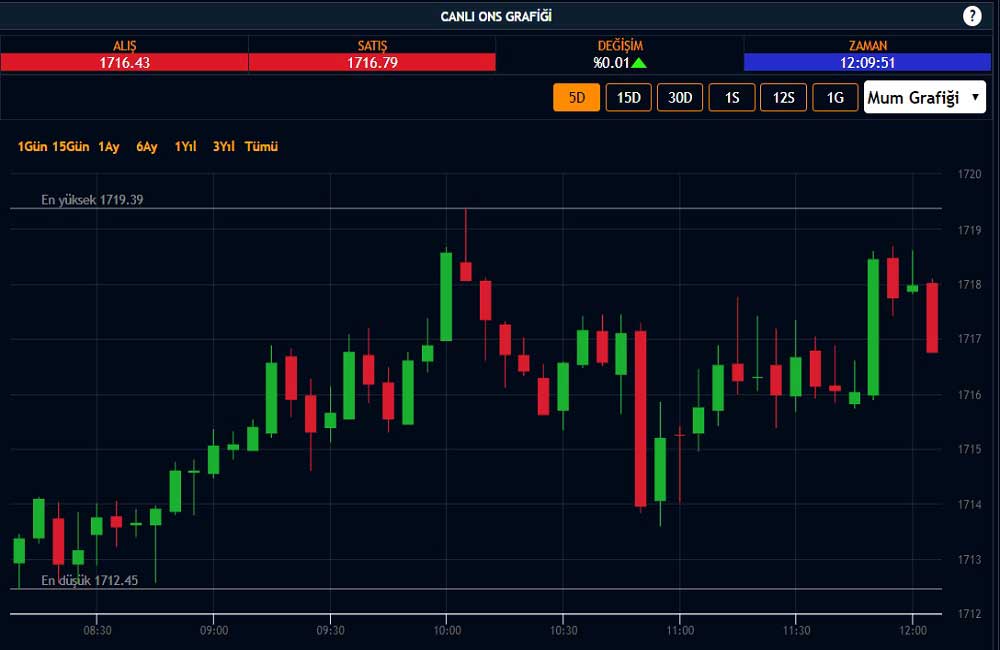Select the 1S interval button
The height and width of the screenshot is (650, 1000).
click(732, 98)
